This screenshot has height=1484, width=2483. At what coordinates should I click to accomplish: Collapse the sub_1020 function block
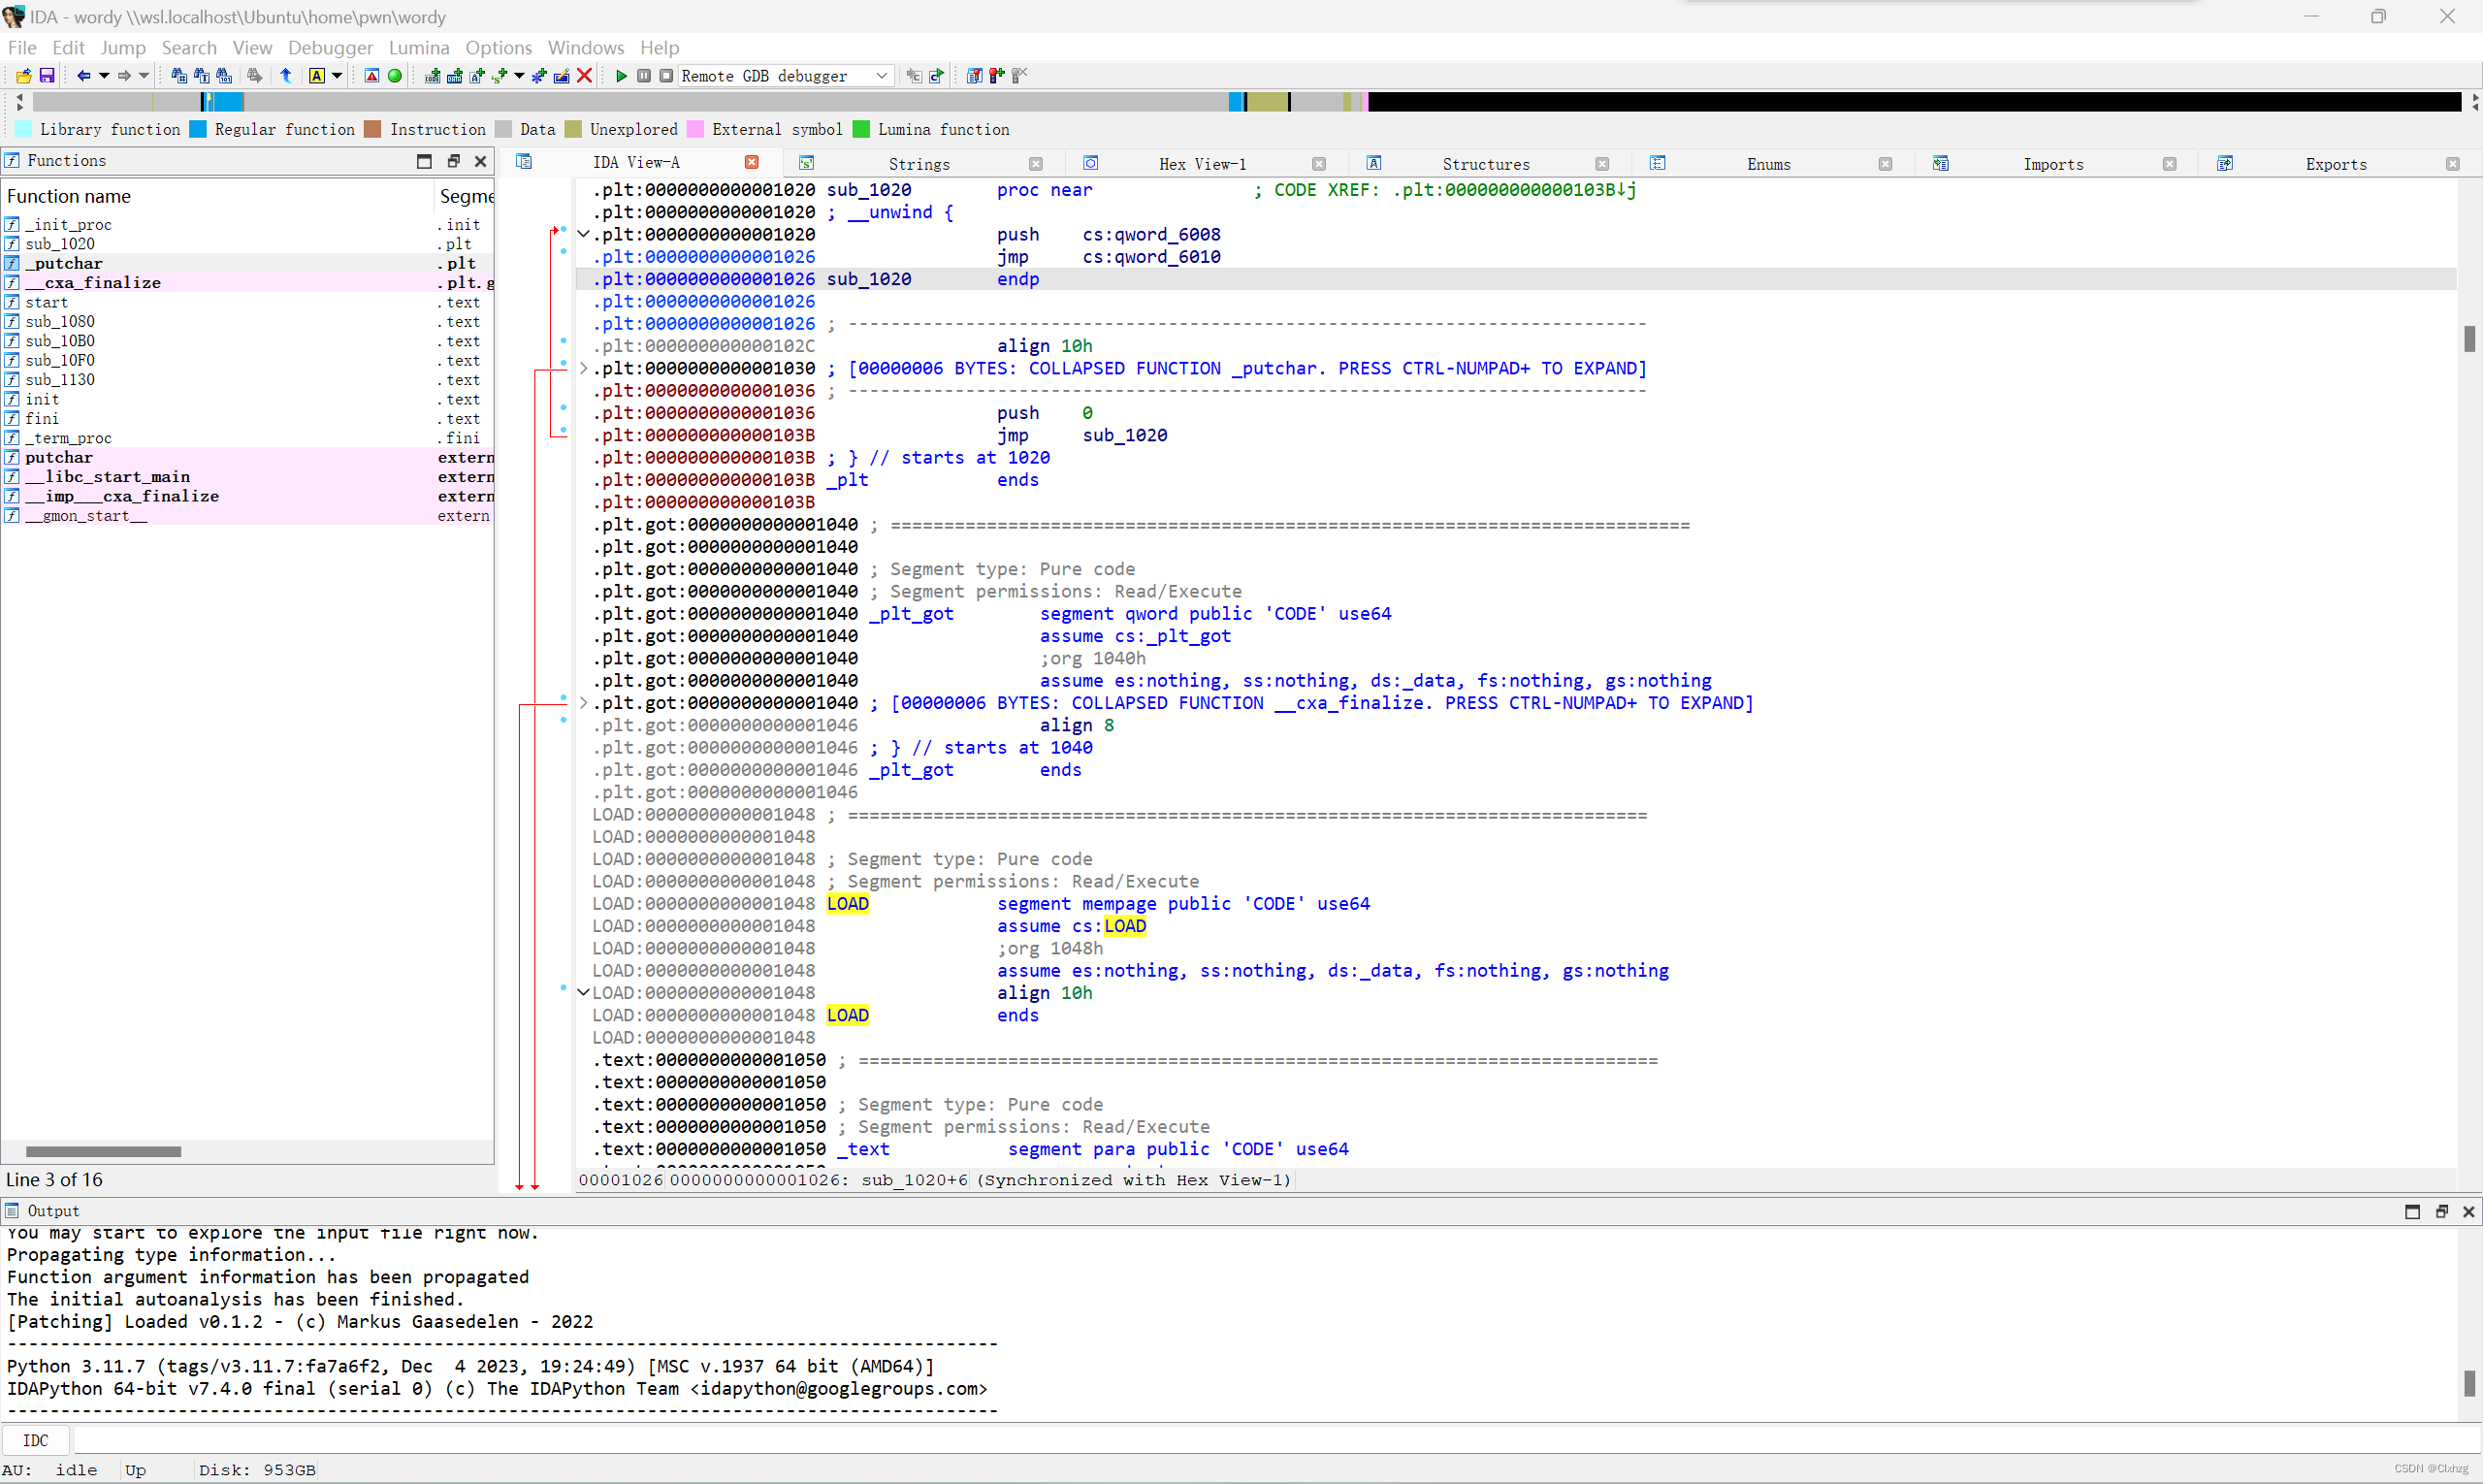pyautogui.click(x=583, y=234)
